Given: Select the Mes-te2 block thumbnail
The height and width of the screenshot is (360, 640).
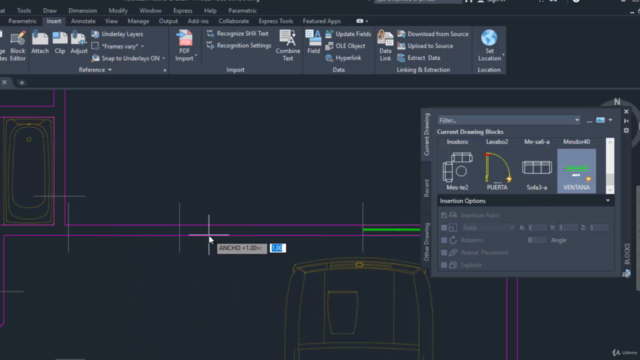Looking at the screenshot, I should (x=457, y=171).
